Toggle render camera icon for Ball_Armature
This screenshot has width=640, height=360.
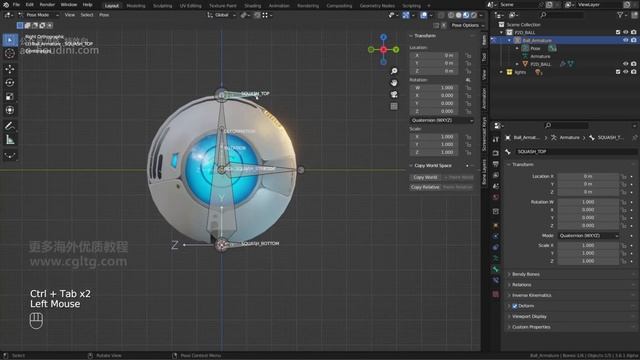click(633, 40)
